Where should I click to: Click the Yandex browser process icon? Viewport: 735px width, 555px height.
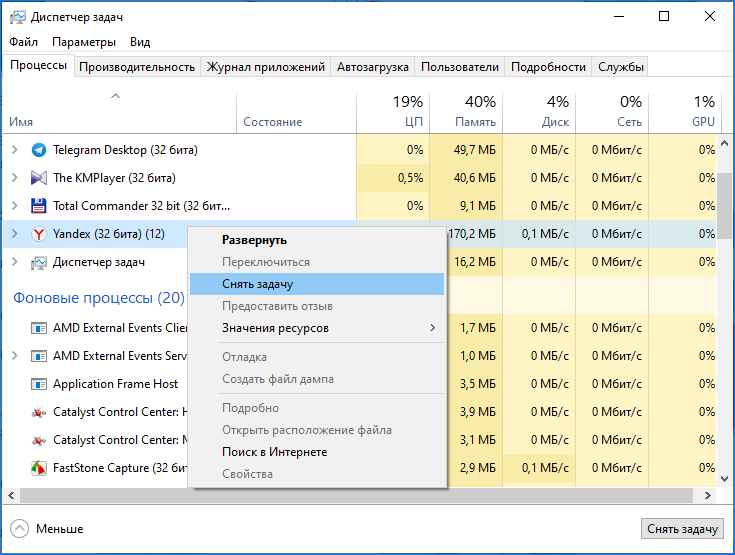pos(39,234)
